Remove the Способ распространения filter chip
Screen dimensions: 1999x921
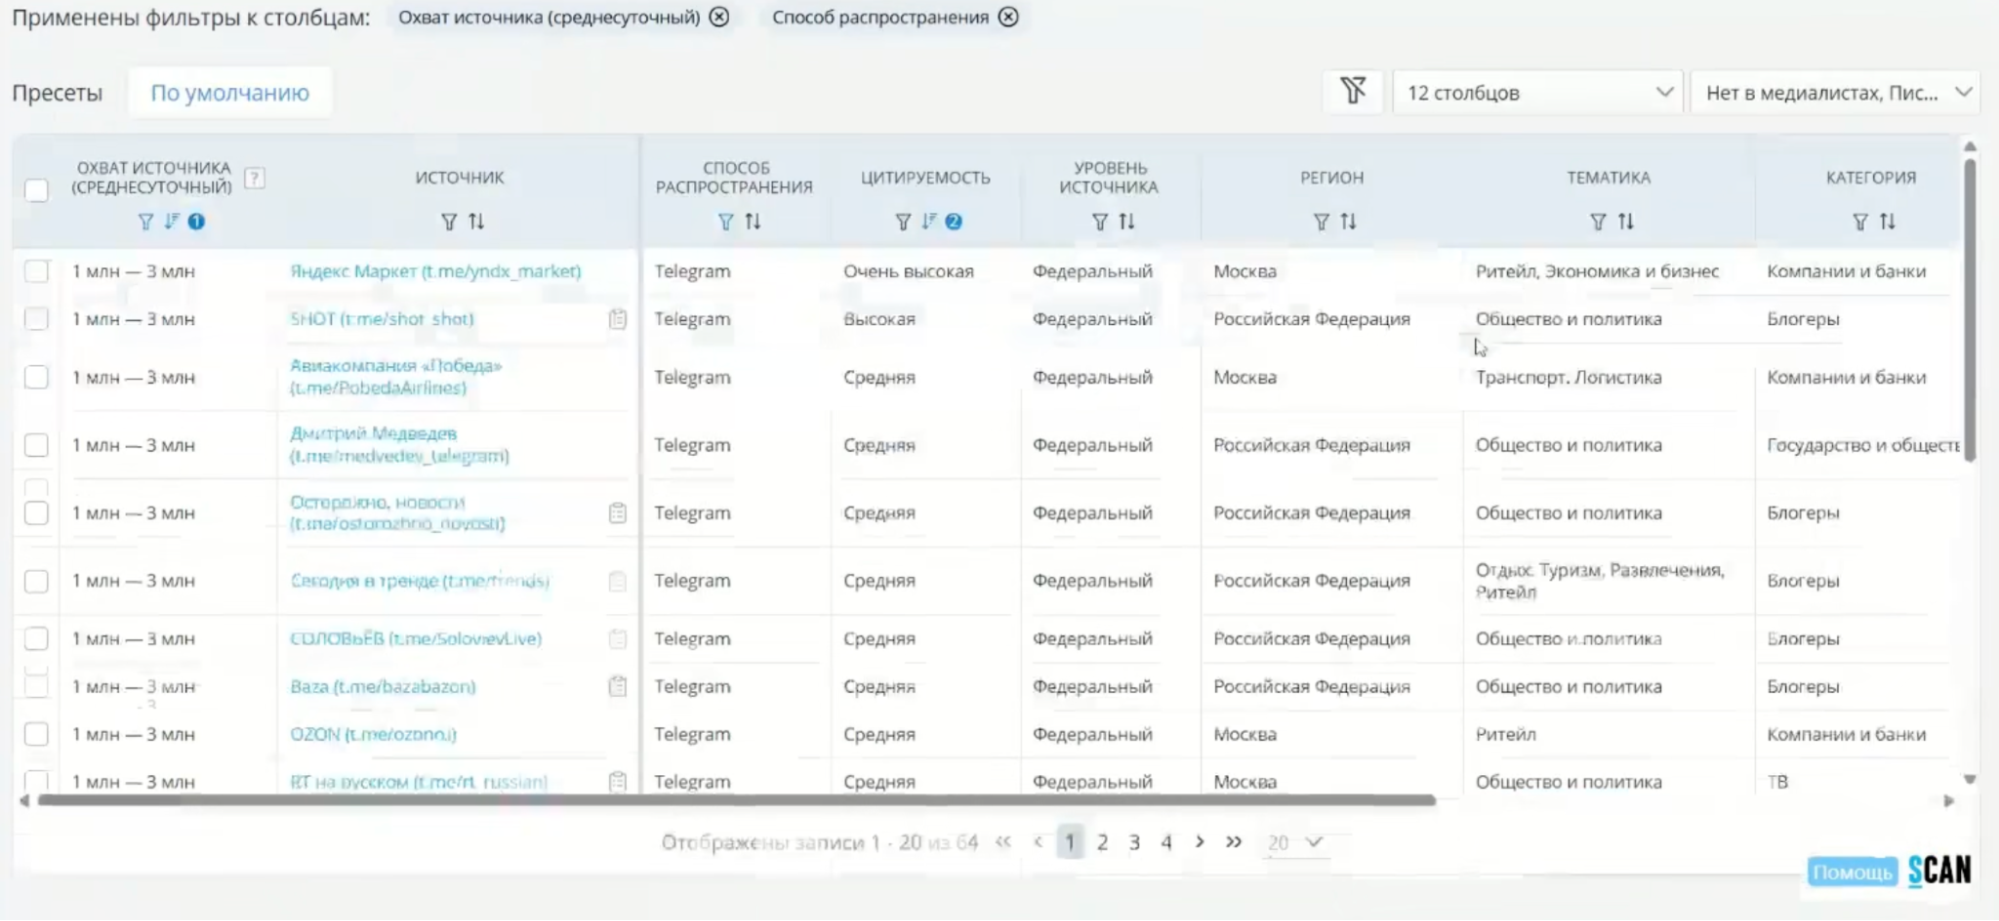[x=1009, y=17]
